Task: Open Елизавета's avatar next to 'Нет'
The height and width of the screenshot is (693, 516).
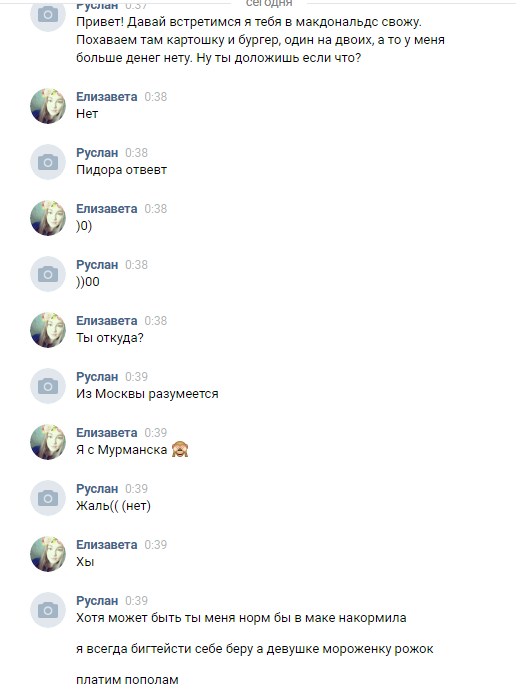Action: [48, 106]
